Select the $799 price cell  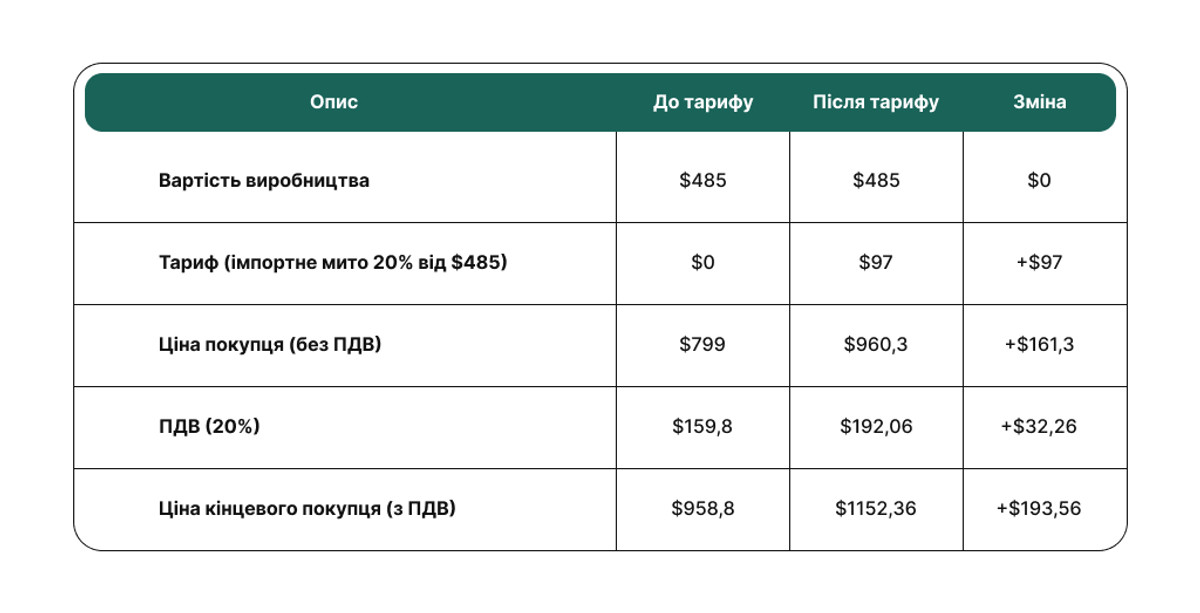pos(703,345)
